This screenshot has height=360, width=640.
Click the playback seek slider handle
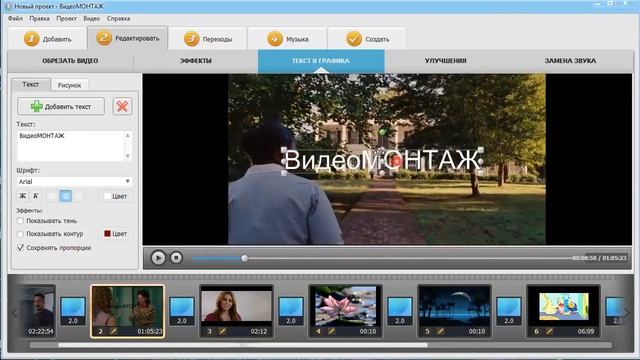point(244,258)
